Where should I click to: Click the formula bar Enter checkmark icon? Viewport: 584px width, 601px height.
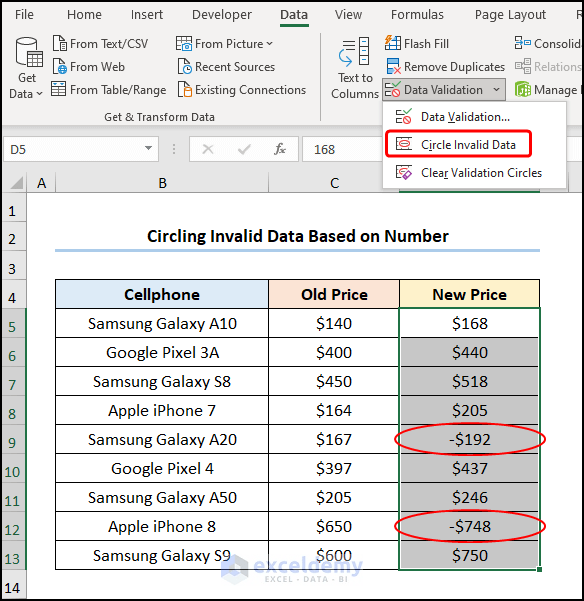point(244,149)
